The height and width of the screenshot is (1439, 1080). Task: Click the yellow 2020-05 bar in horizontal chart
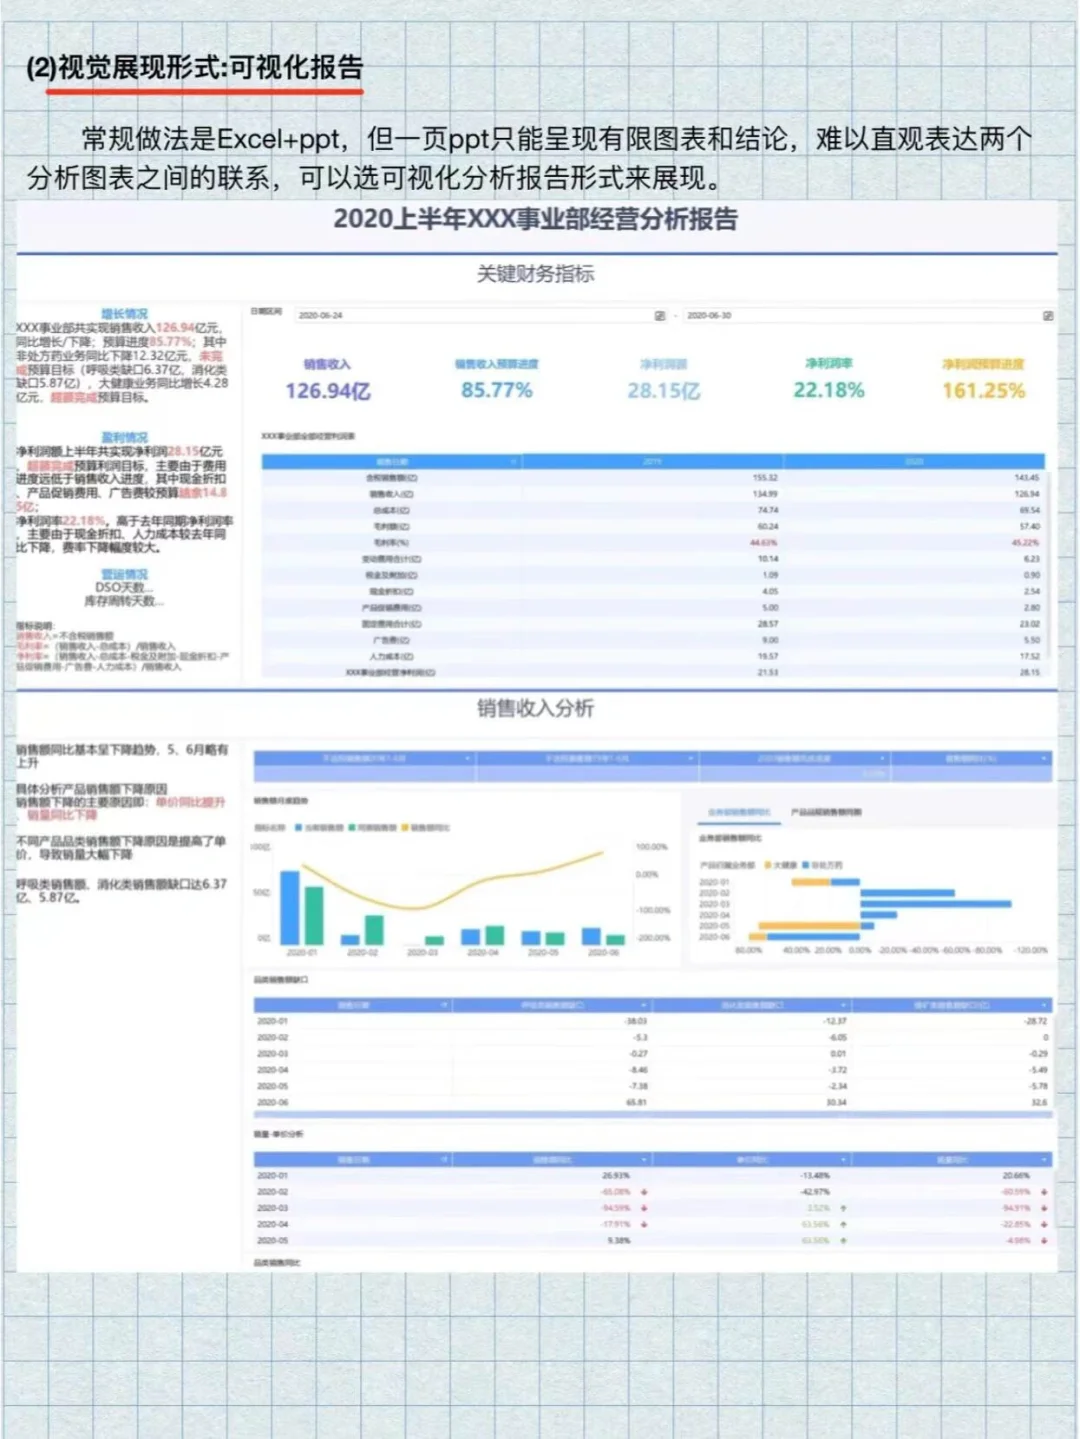click(809, 926)
